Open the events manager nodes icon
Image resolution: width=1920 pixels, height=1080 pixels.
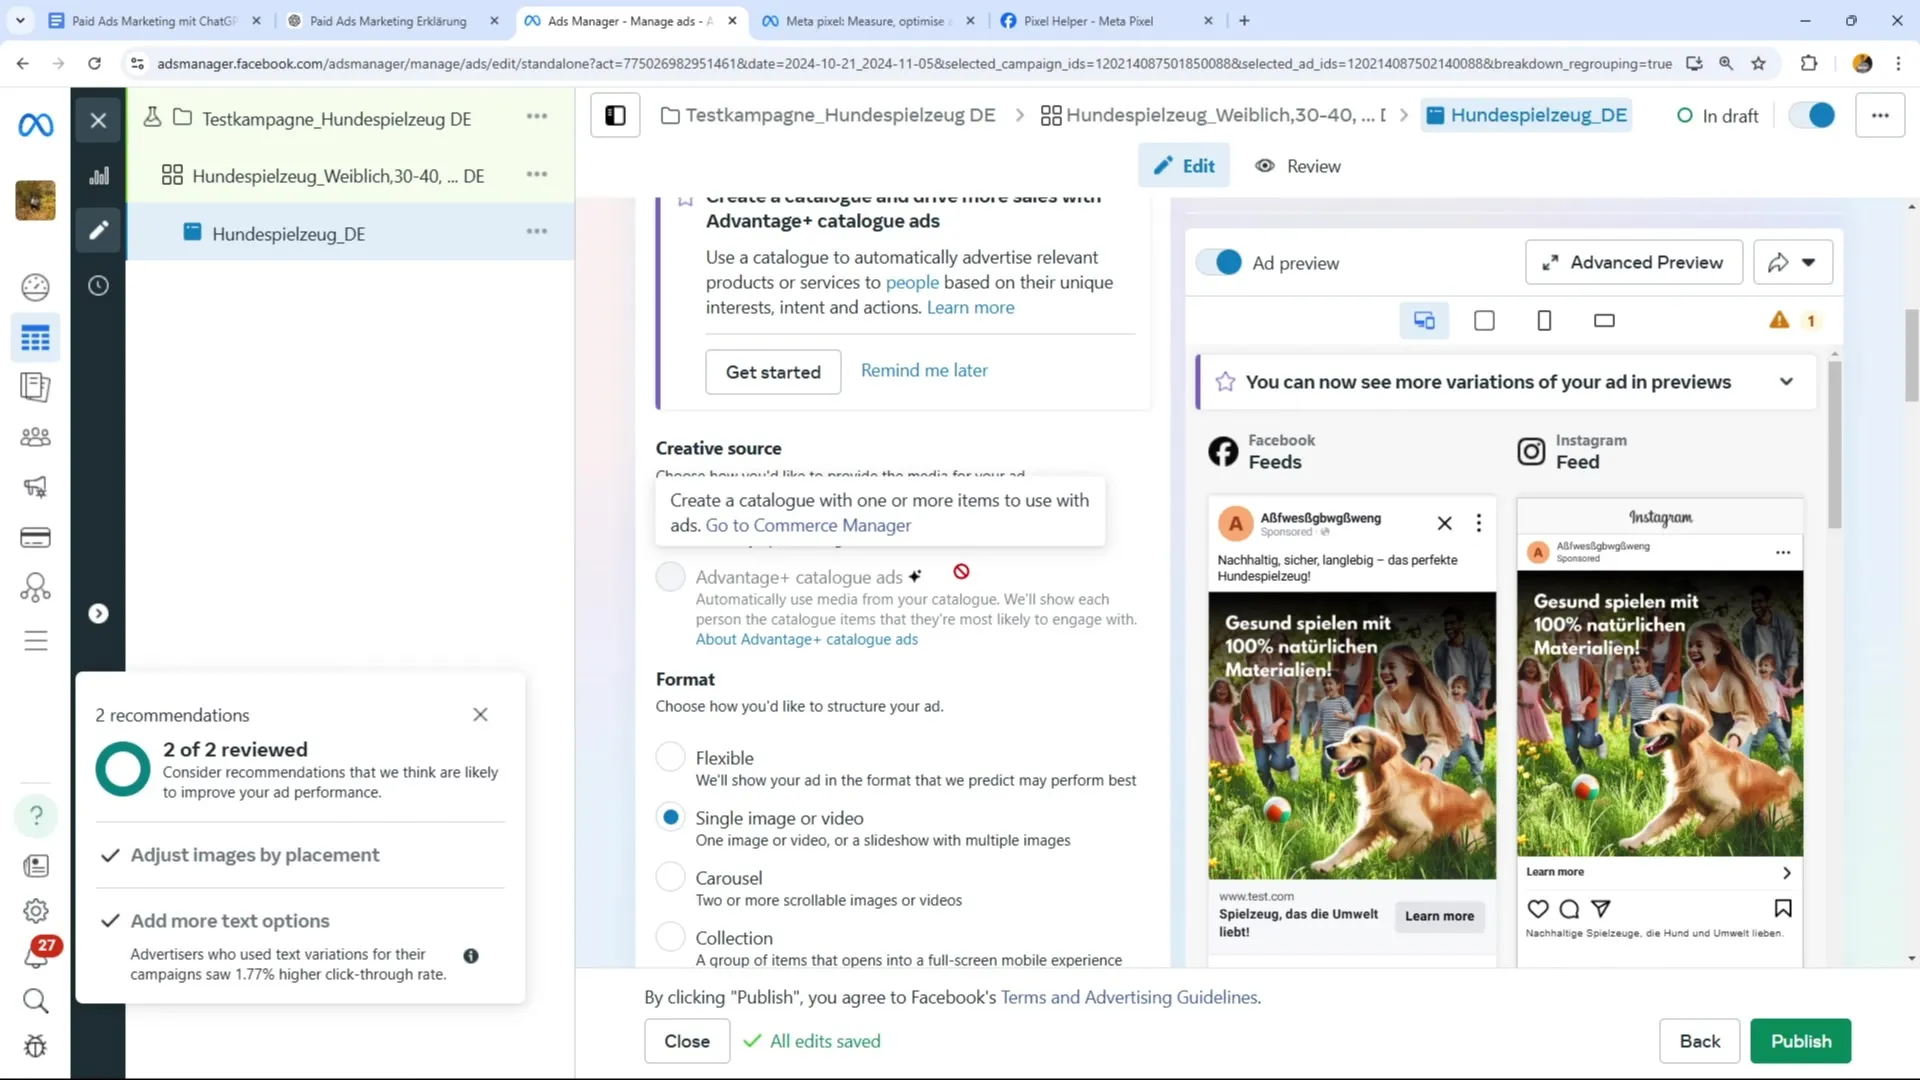pos(35,587)
